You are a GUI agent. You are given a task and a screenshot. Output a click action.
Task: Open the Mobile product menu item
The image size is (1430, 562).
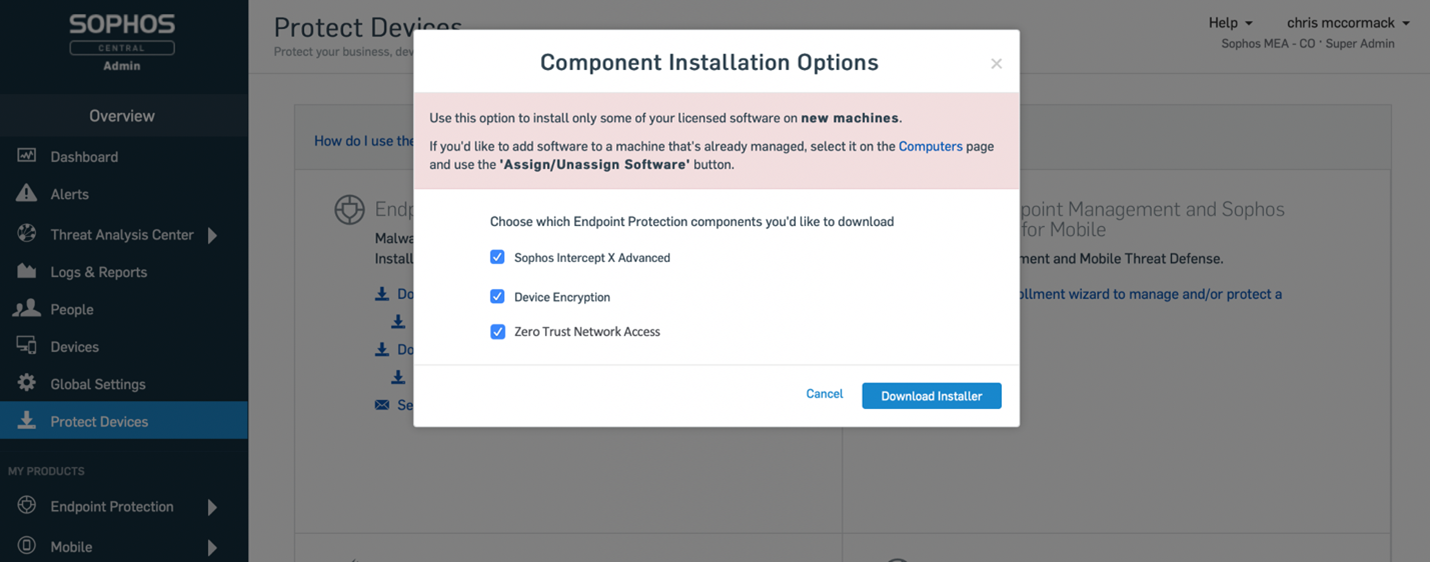(72, 547)
